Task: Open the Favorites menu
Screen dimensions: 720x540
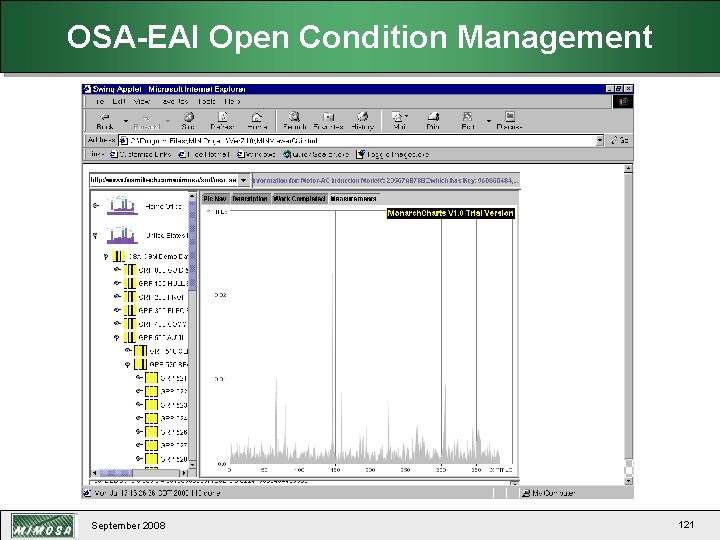Action: [x=175, y=101]
